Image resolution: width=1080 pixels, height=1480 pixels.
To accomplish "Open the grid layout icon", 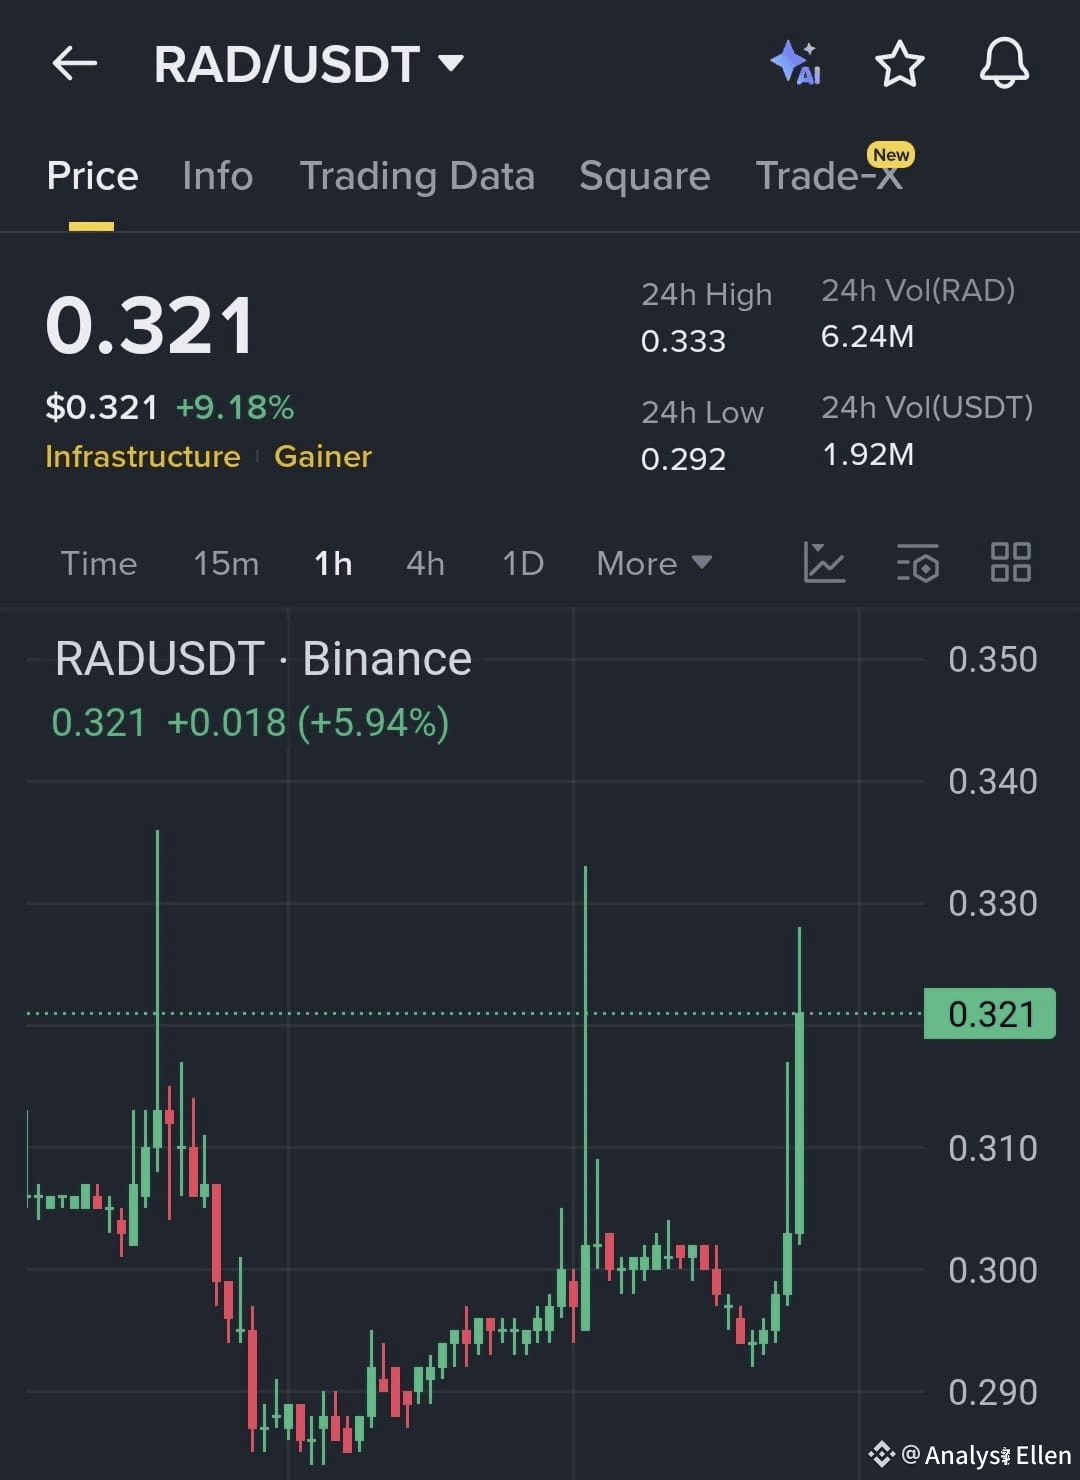I will [1010, 562].
